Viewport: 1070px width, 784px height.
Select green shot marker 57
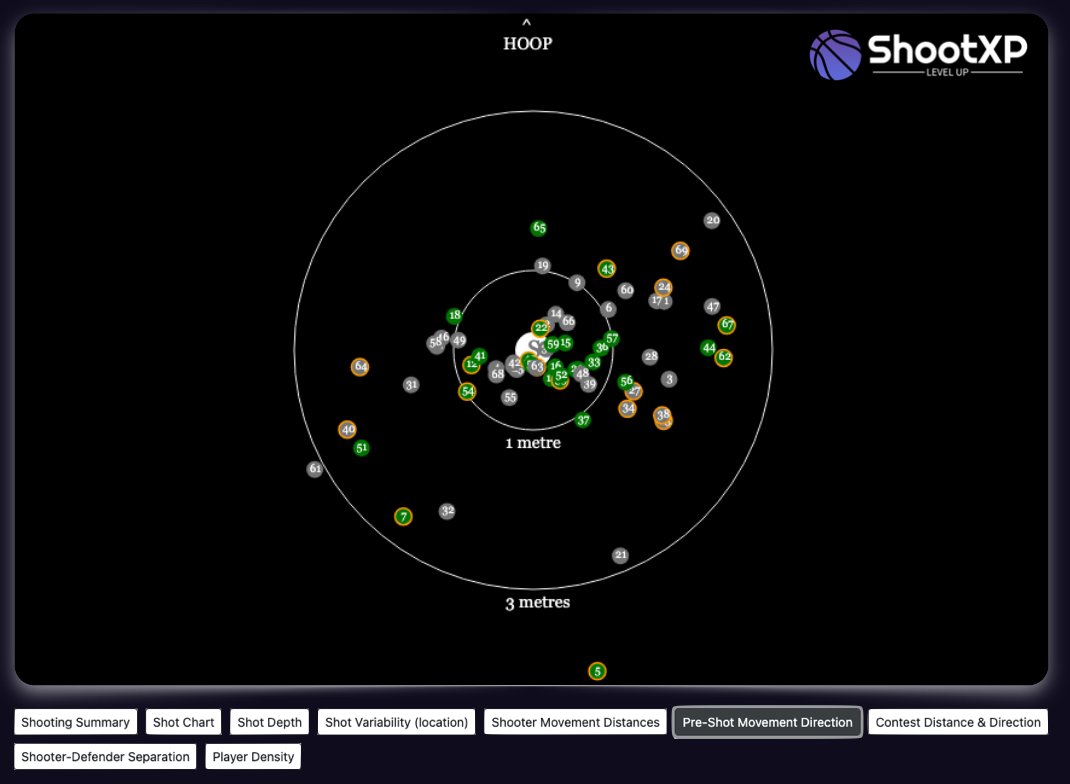(611, 338)
